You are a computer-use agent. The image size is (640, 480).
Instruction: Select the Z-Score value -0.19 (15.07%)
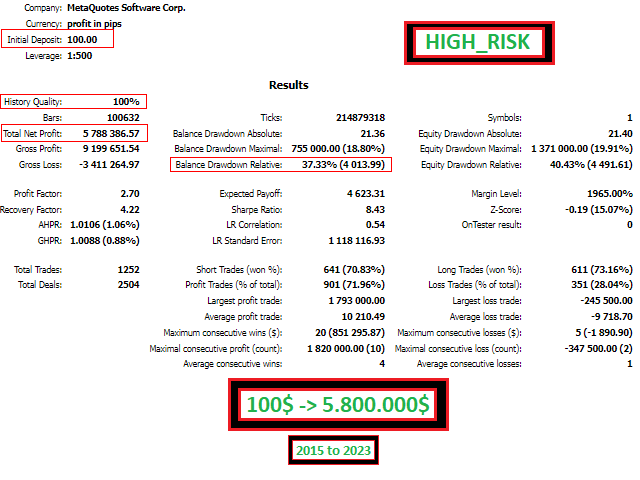click(x=599, y=209)
